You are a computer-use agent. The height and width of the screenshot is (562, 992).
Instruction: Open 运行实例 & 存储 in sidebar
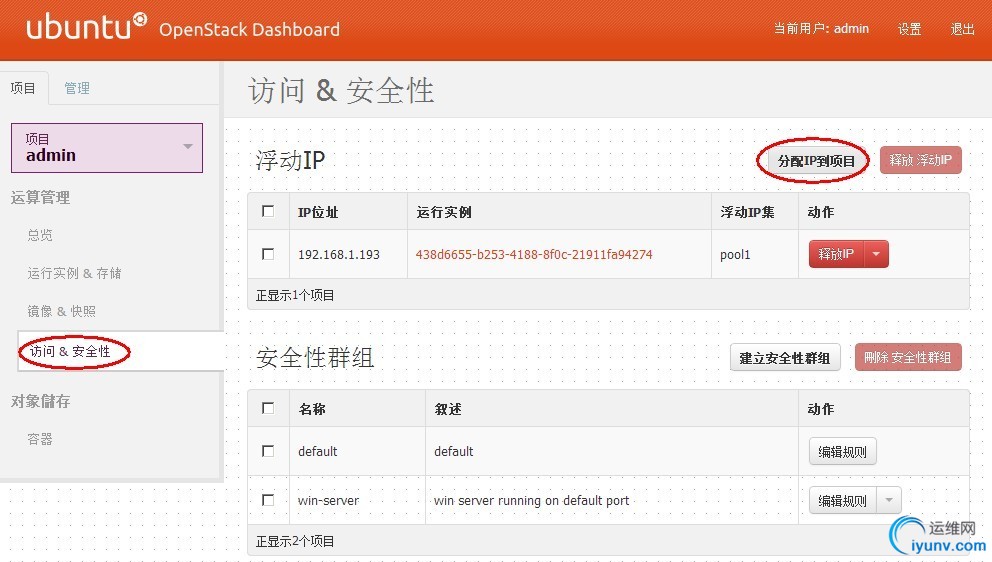[74, 273]
